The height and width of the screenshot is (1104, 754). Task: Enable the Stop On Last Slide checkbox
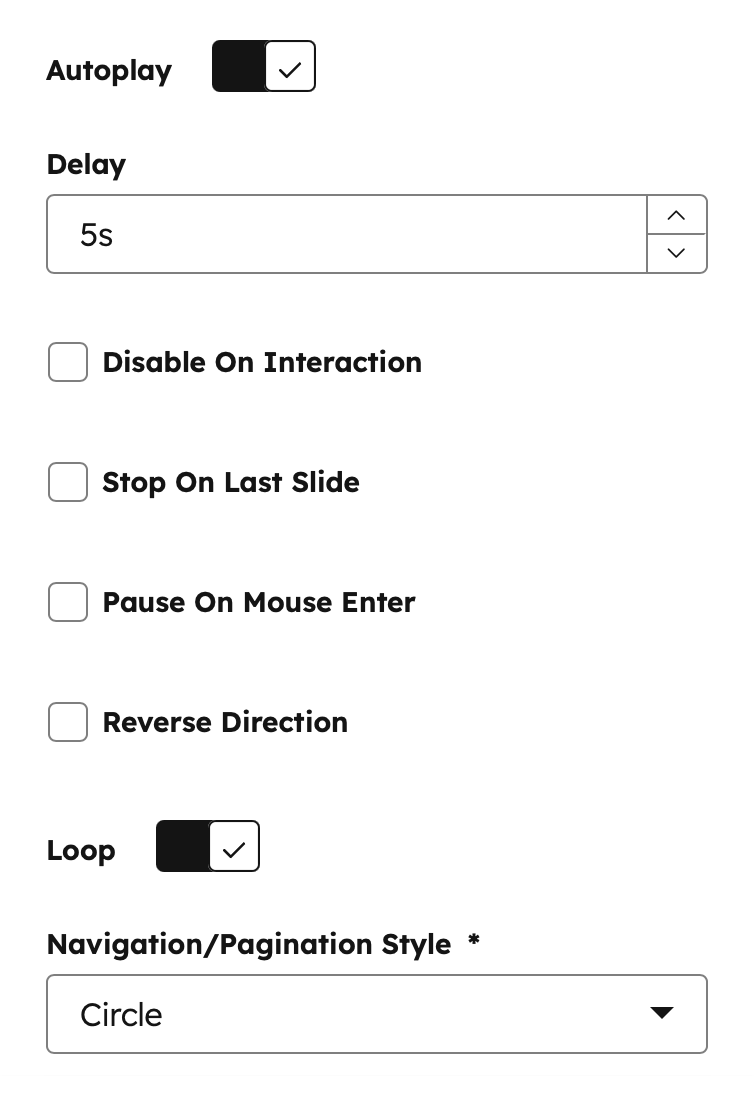[x=68, y=482]
